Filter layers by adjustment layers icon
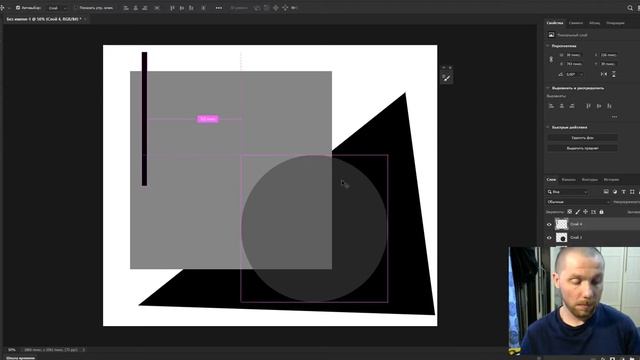The width and height of the screenshot is (640, 360). pyautogui.click(x=615, y=192)
